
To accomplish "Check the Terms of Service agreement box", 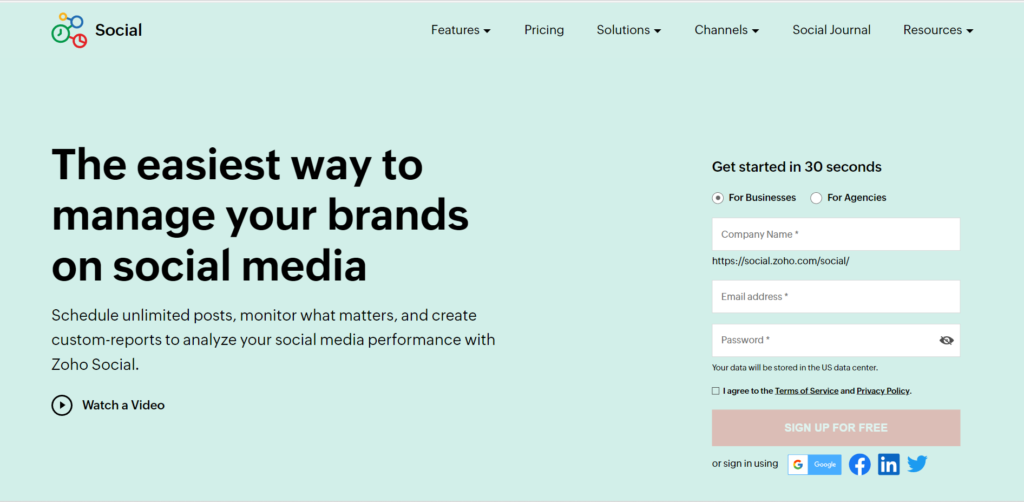I will 716,391.
